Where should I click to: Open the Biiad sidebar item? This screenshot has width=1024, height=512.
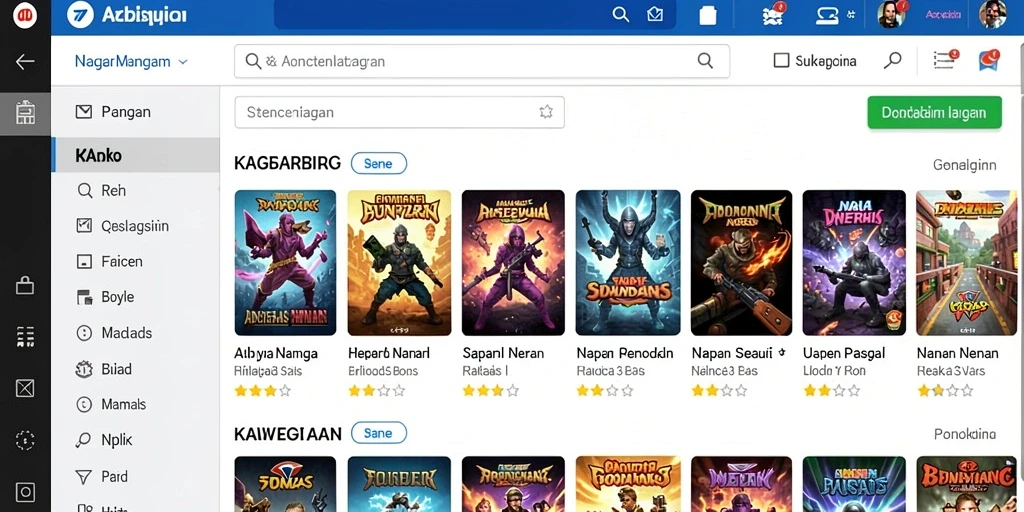click(x=136, y=369)
